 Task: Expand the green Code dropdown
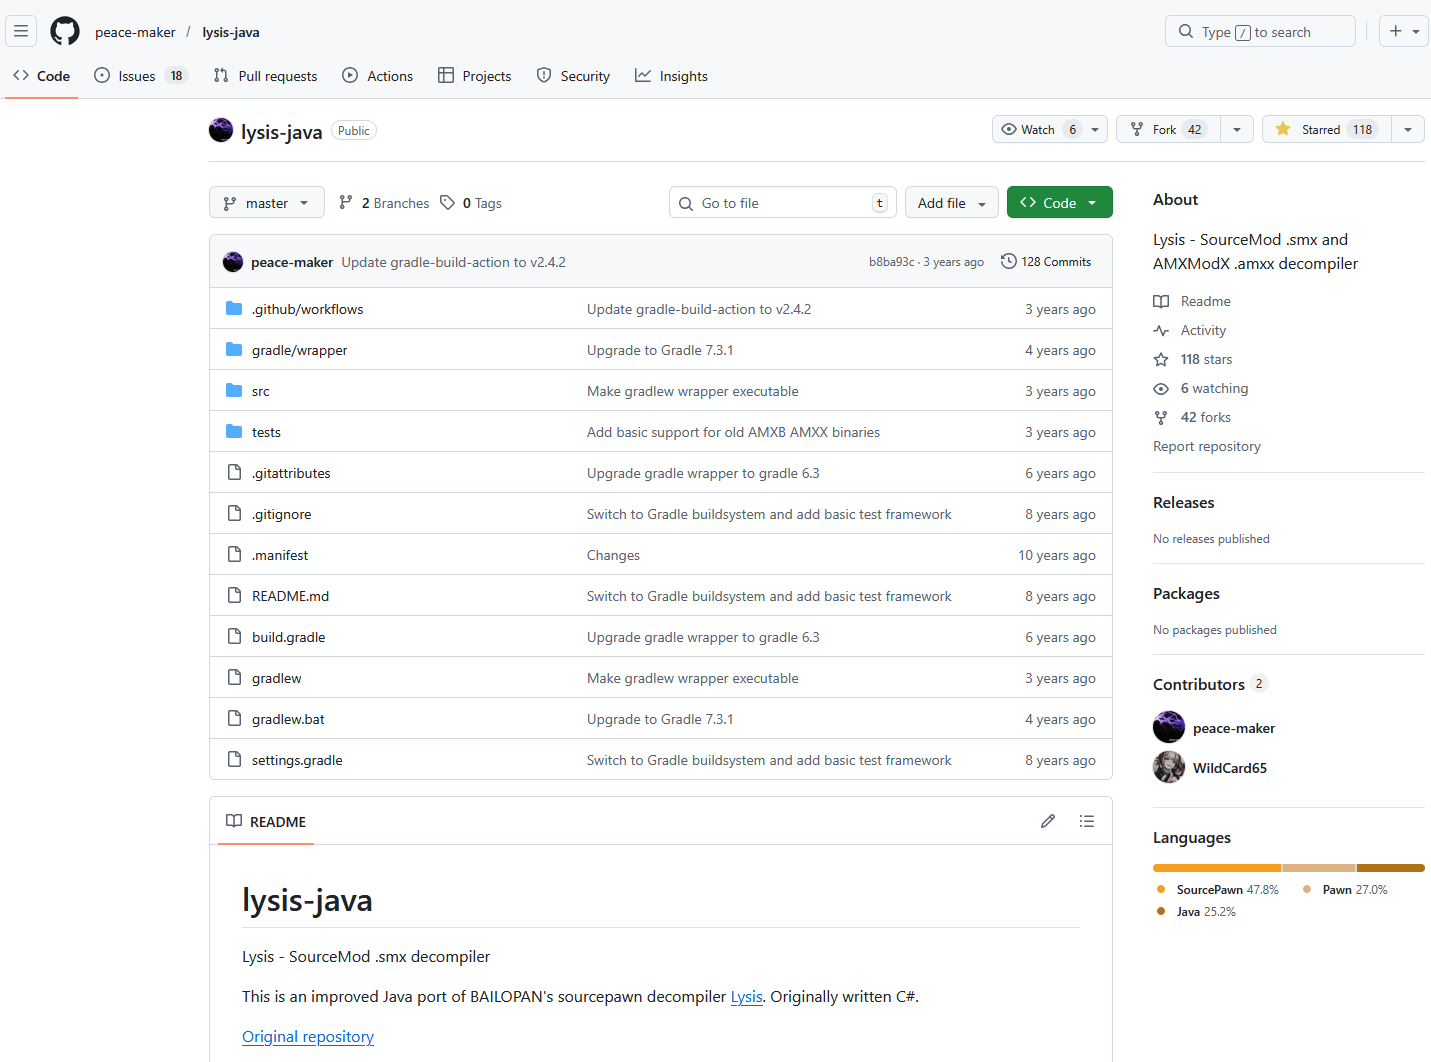click(x=1059, y=202)
